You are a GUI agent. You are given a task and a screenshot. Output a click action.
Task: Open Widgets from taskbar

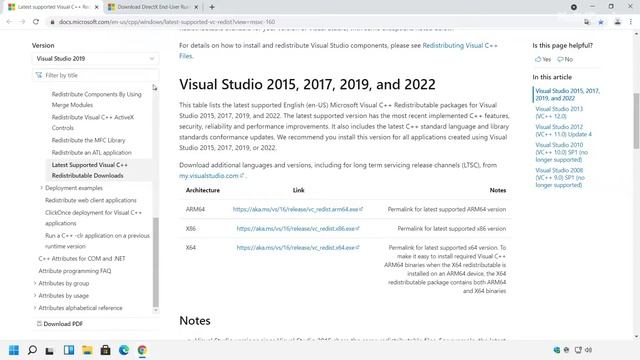tap(69, 350)
